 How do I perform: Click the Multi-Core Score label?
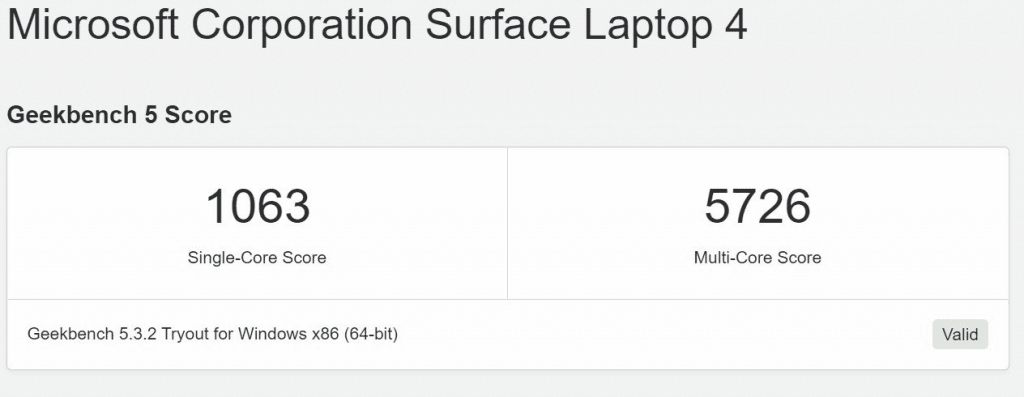click(758, 257)
